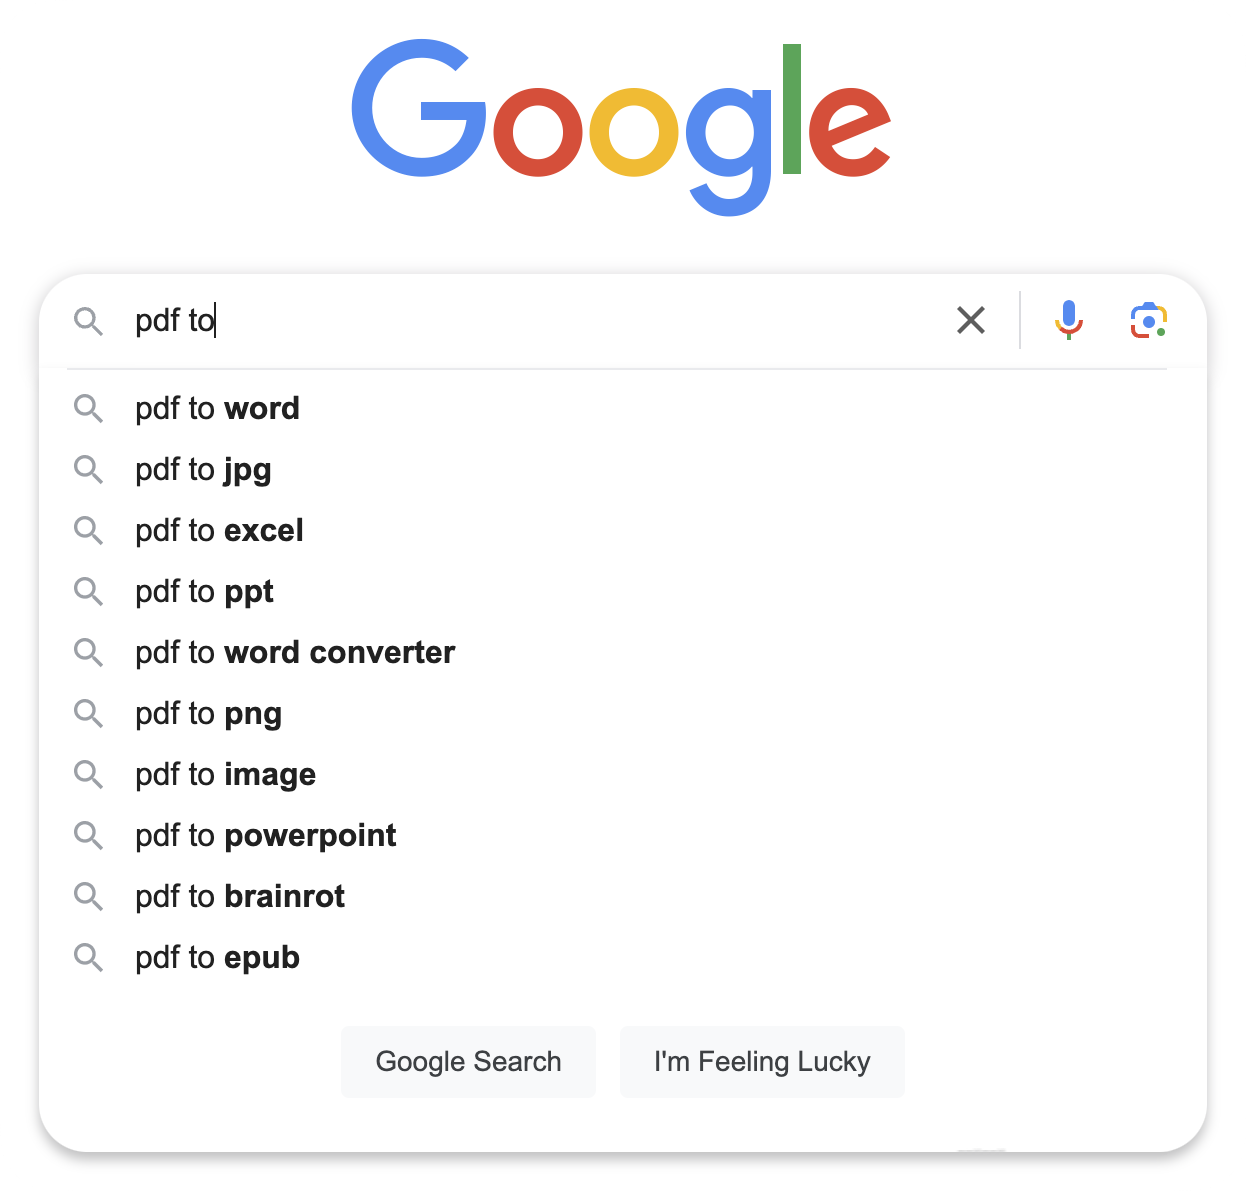Click magnifier icon beside pdf to excel
Image resolution: width=1246 pixels, height=1191 pixels.
[x=89, y=530]
